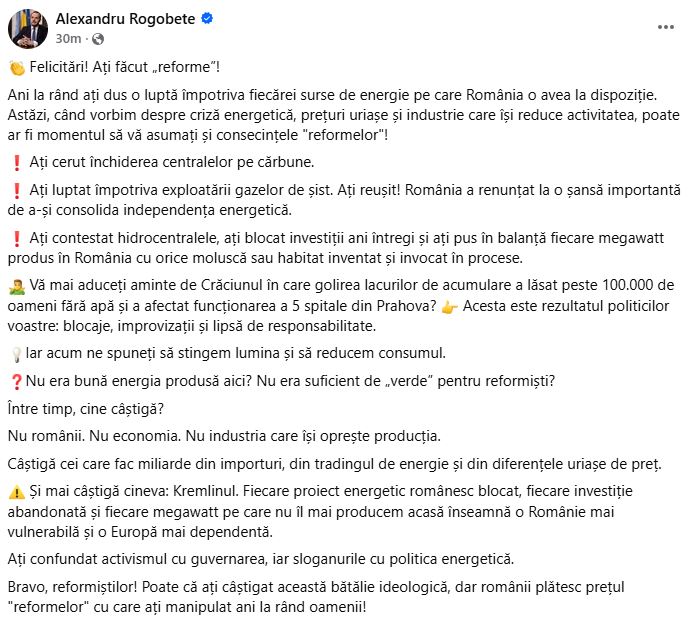The height and width of the screenshot is (623, 692).
Task: Click the facepalm emoji before Vă mai aduceți
Action: pos(17,286)
